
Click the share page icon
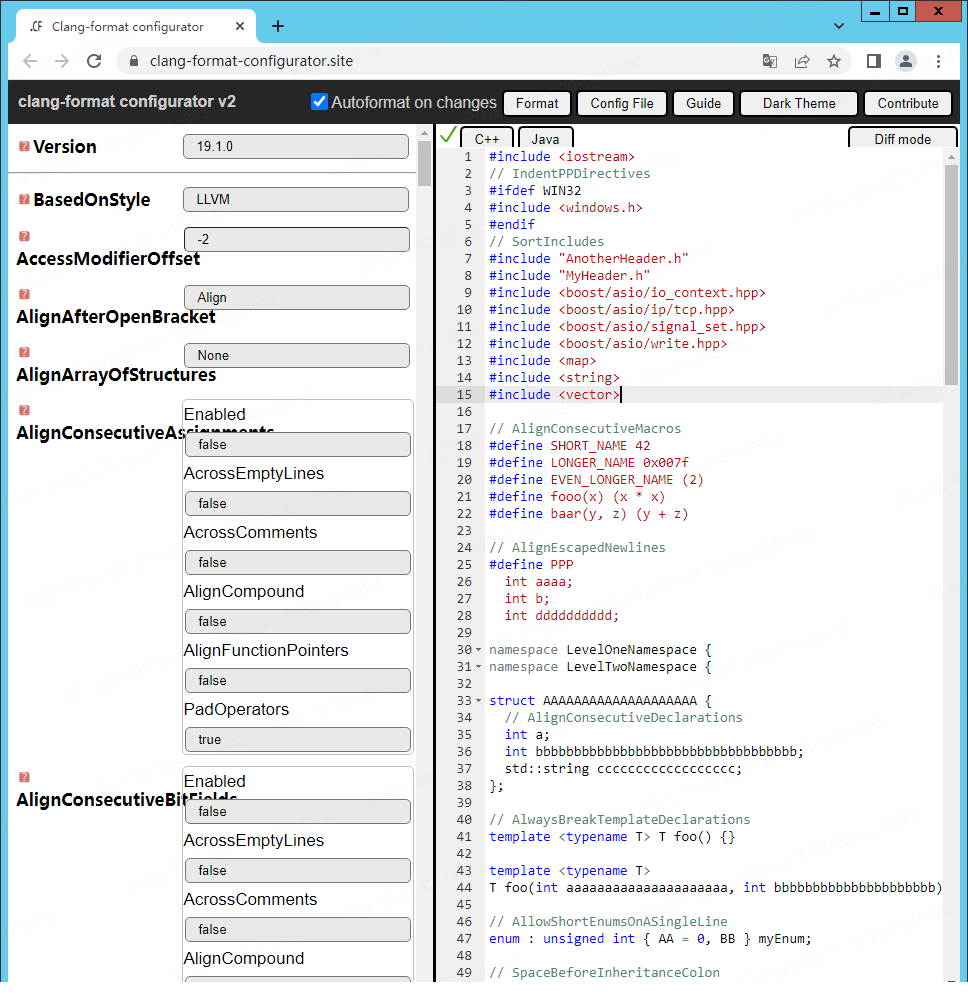click(x=802, y=61)
